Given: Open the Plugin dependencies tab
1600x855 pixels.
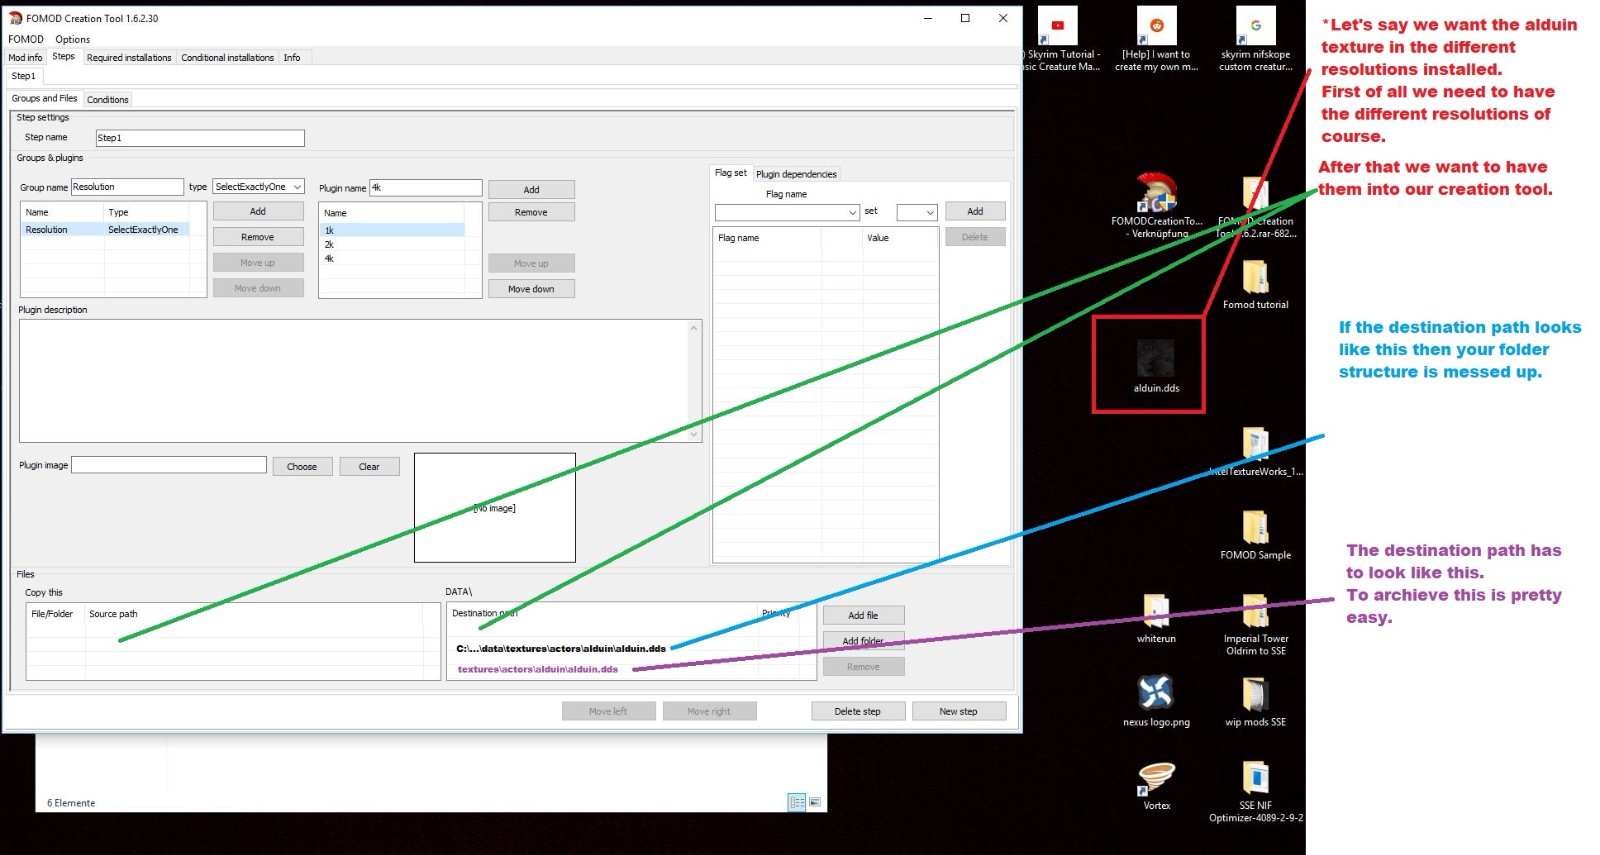Looking at the screenshot, I should click(796, 174).
